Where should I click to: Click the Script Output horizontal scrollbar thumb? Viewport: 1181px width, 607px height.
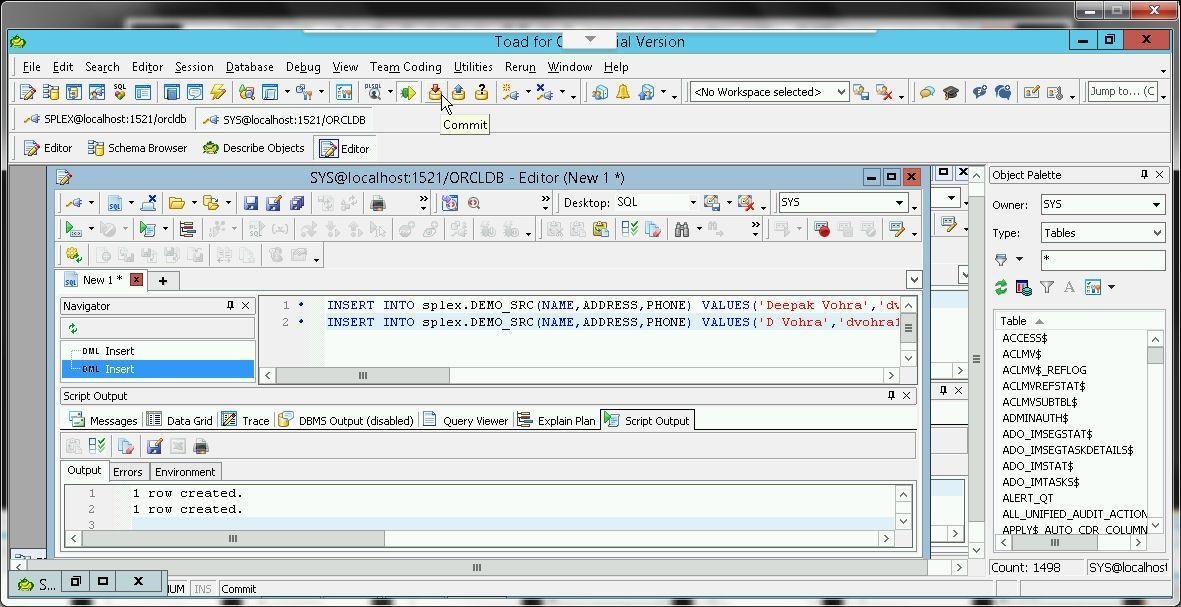[233, 538]
